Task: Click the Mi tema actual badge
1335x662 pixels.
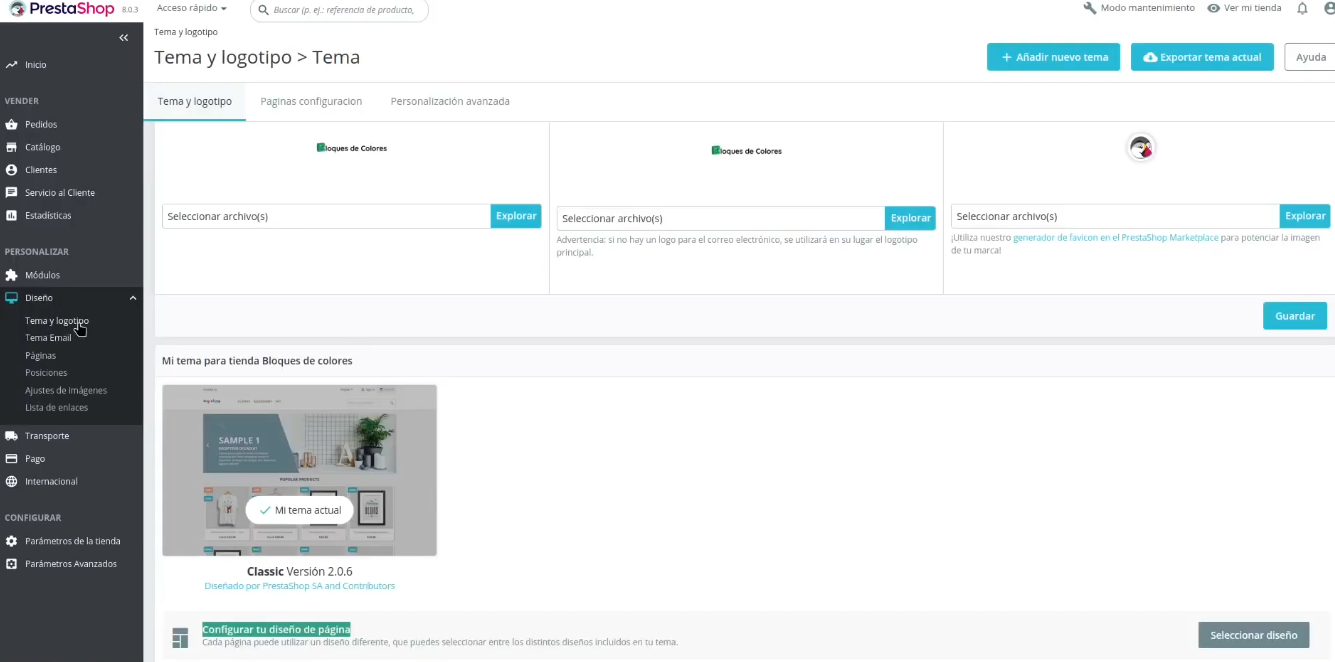Action: (x=300, y=510)
